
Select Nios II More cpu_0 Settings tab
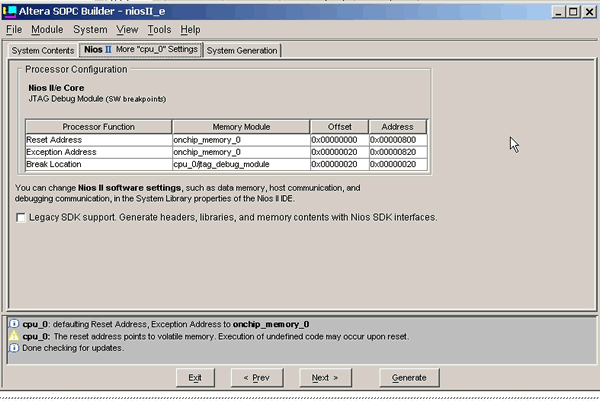[x=141, y=50]
